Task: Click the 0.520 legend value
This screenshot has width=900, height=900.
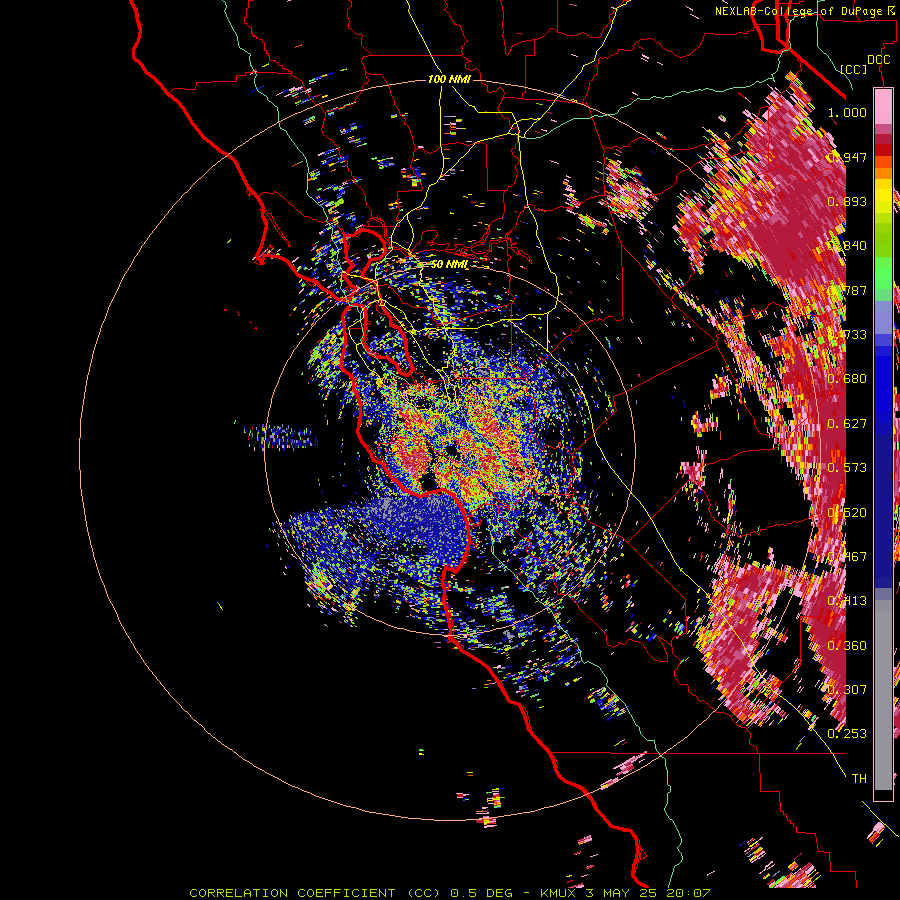Action: click(847, 512)
